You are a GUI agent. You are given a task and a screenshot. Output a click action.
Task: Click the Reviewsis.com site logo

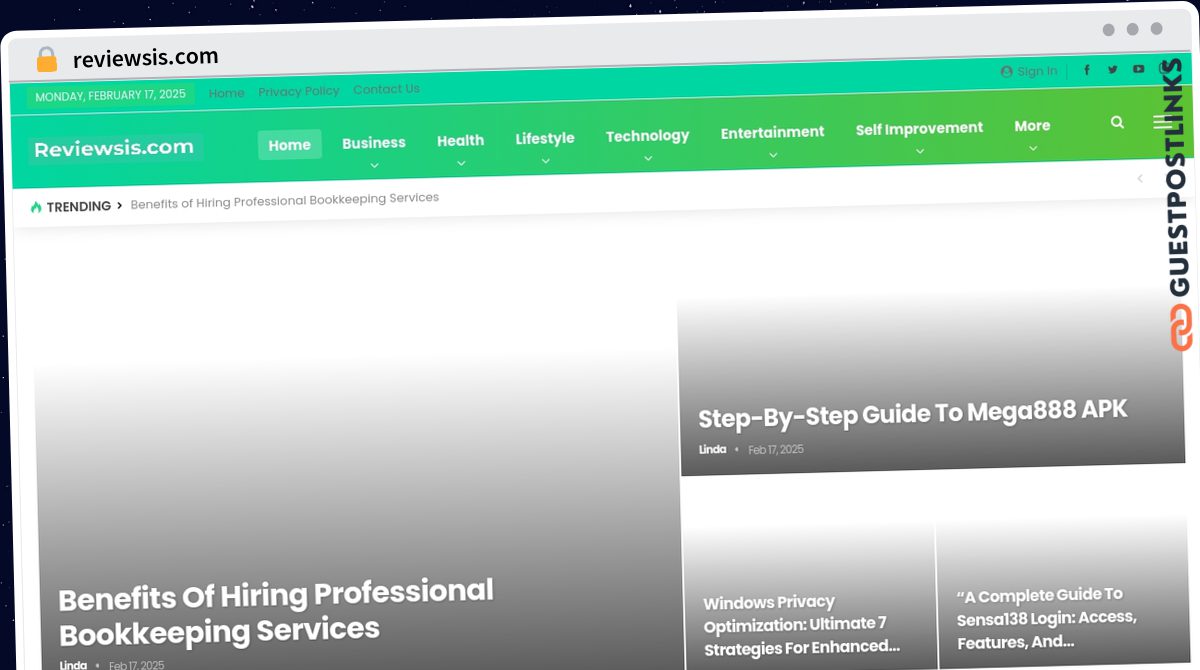[x=114, y=148]
